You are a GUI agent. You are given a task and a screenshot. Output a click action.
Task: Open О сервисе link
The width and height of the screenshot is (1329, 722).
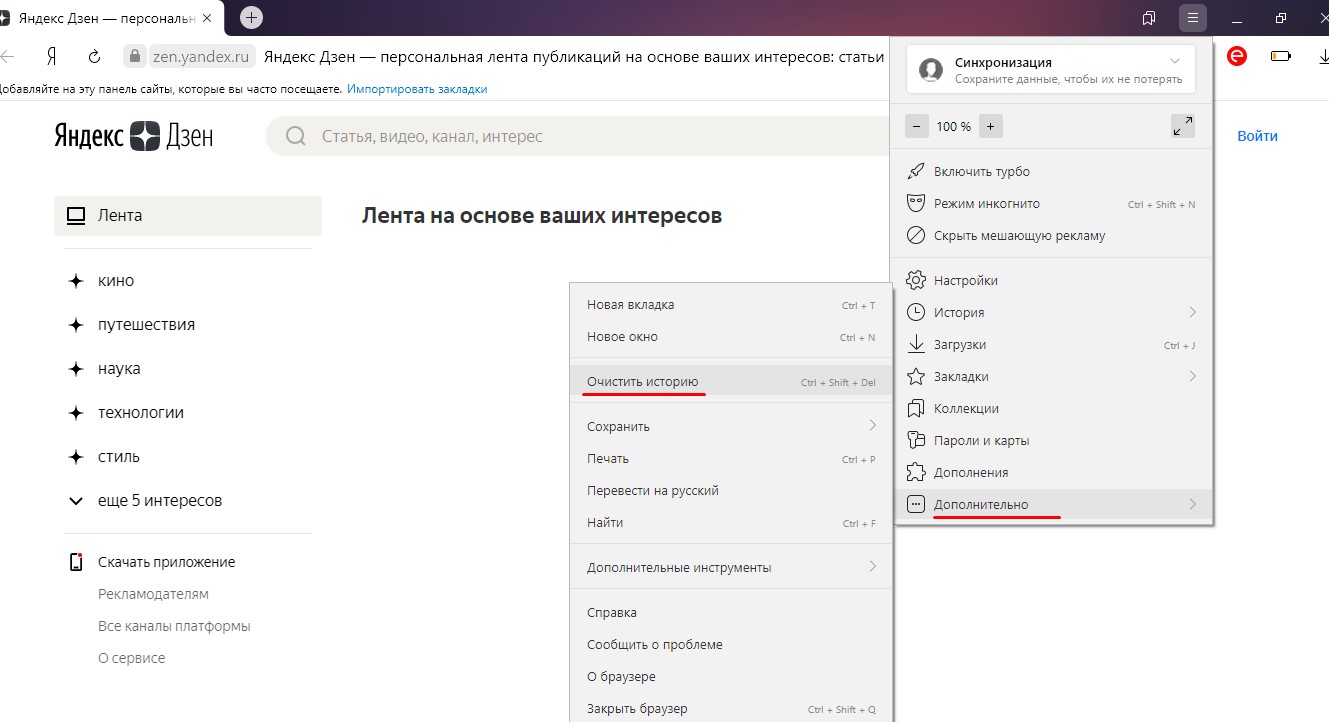click(132, 658)
